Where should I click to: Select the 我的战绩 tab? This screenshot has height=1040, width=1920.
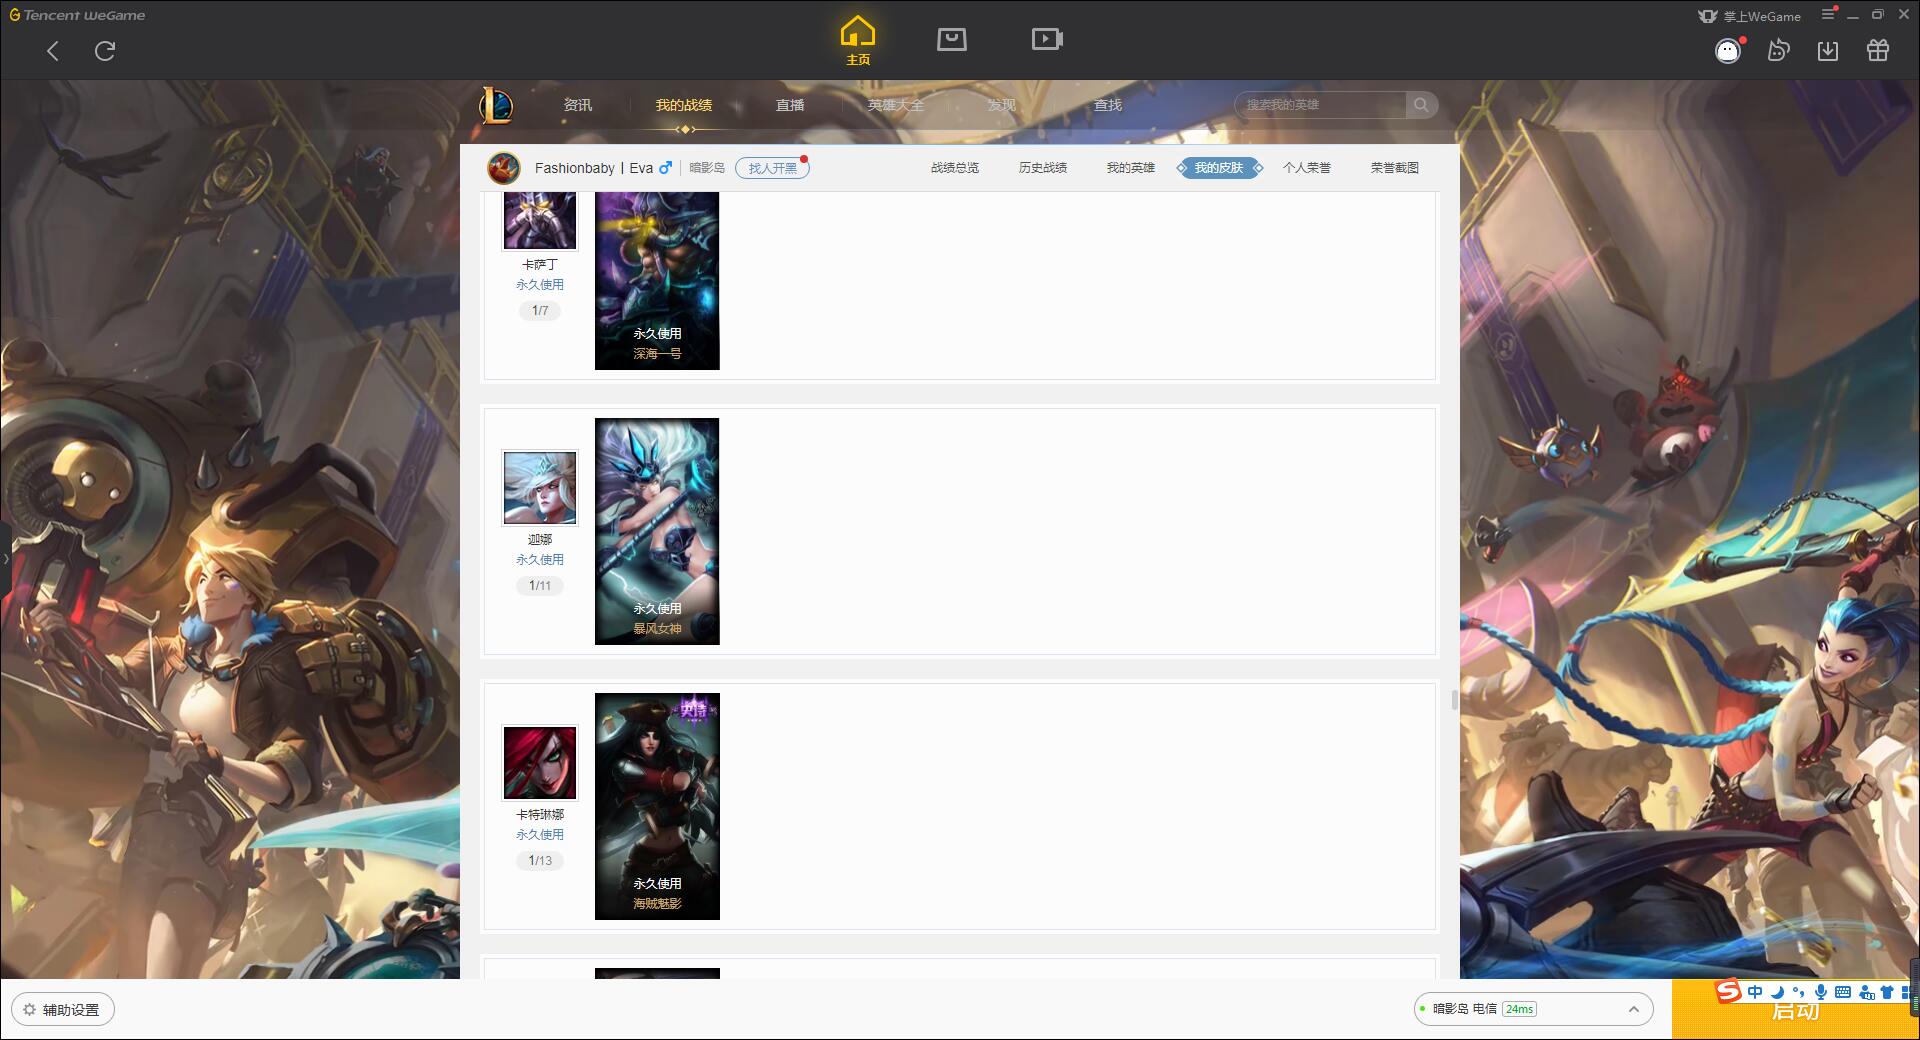coord(684,105)
